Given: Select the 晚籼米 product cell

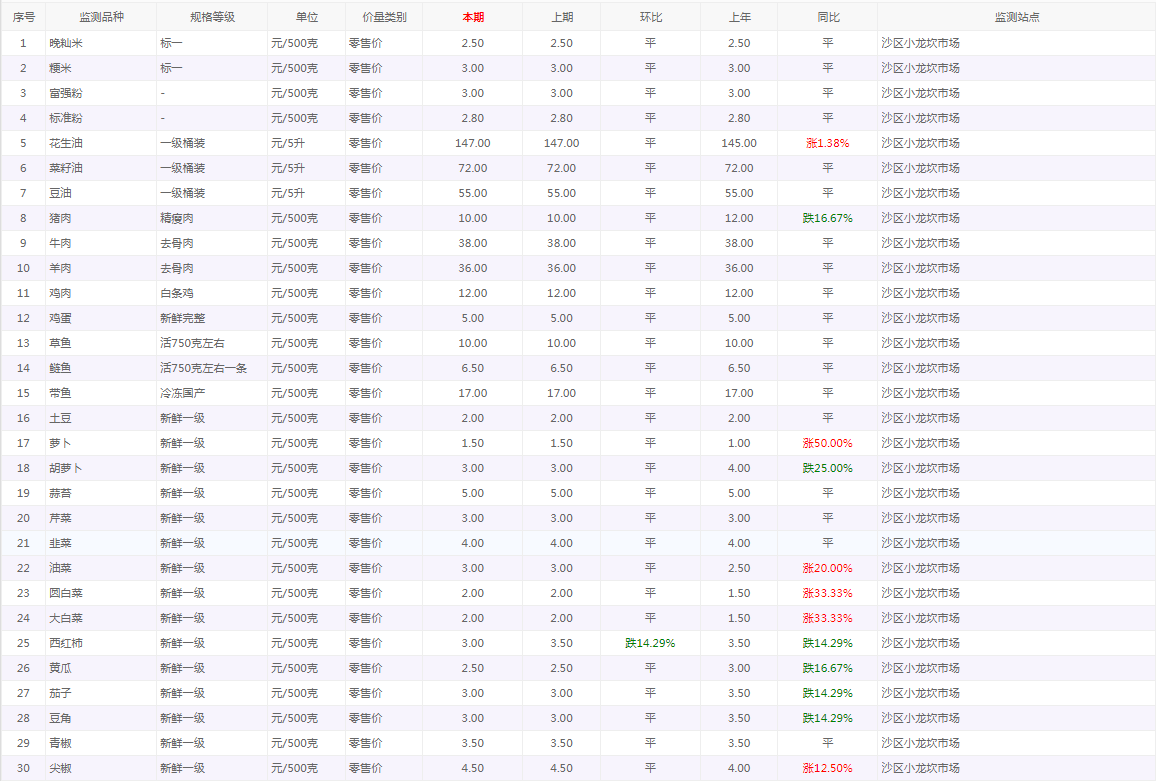Looking at the screenshot, I should coord(101,44).
